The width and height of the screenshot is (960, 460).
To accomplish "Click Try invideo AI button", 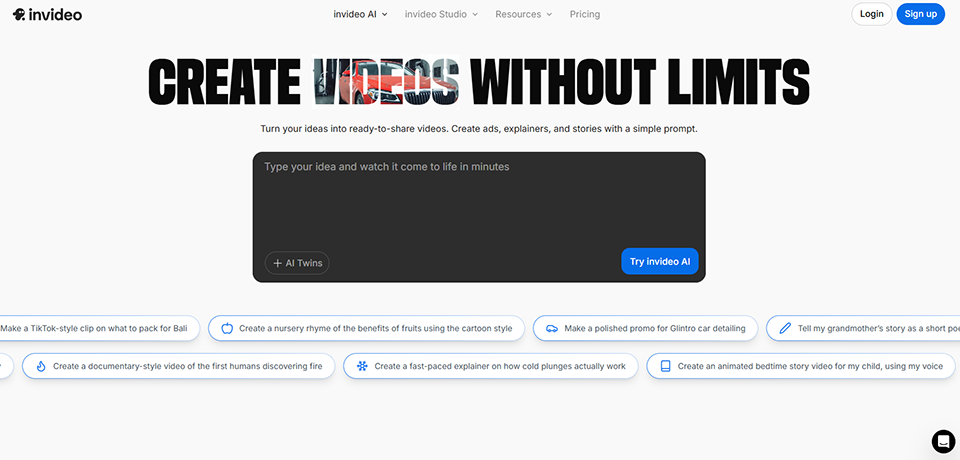I will click(659, 262).
